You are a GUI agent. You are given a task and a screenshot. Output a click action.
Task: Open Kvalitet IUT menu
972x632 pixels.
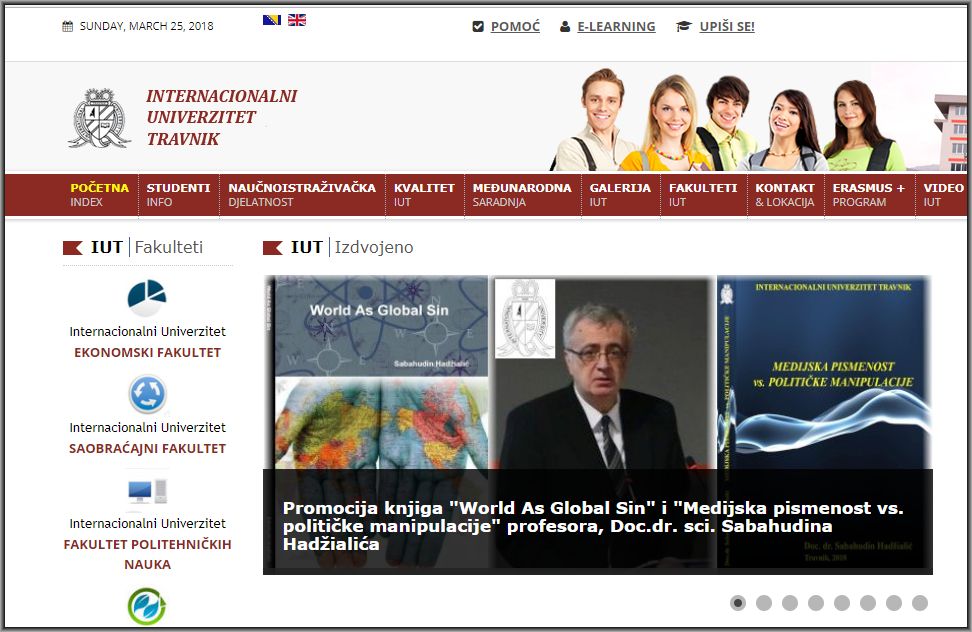(424, 195)
